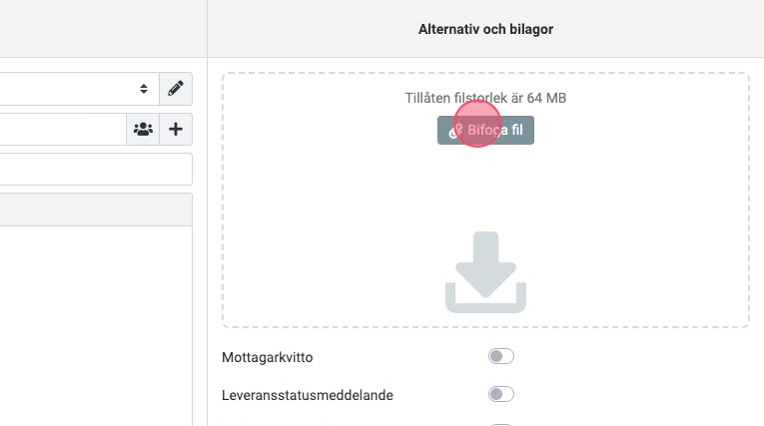
Task: Expand the select arrows beside the pencil
Action: click(x=144, y=89)
